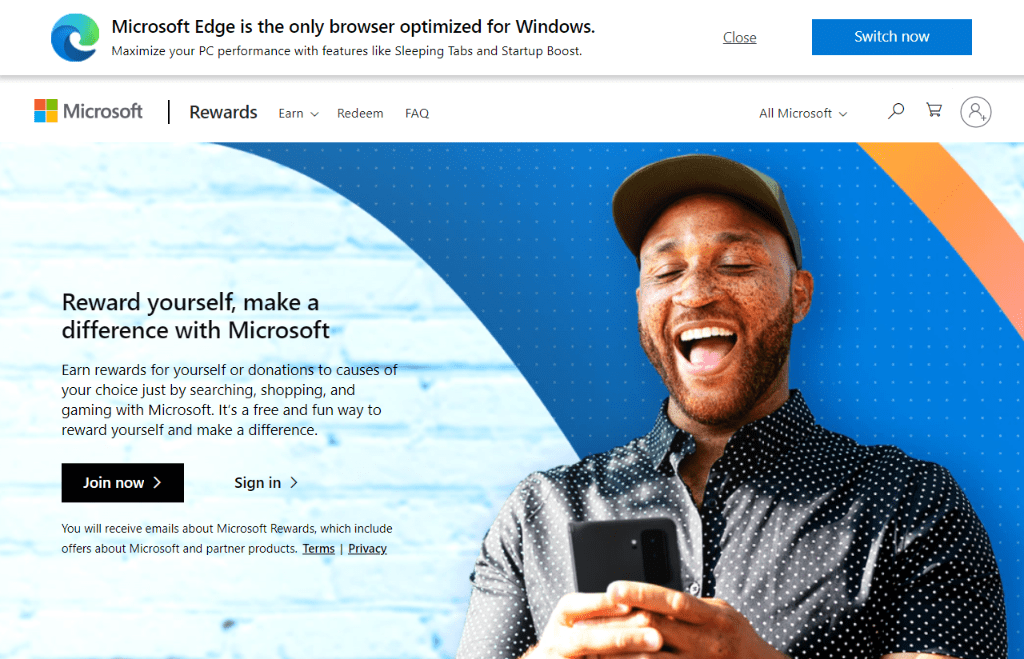Open search with the magnifying glass icon

[x=896, y=110]
